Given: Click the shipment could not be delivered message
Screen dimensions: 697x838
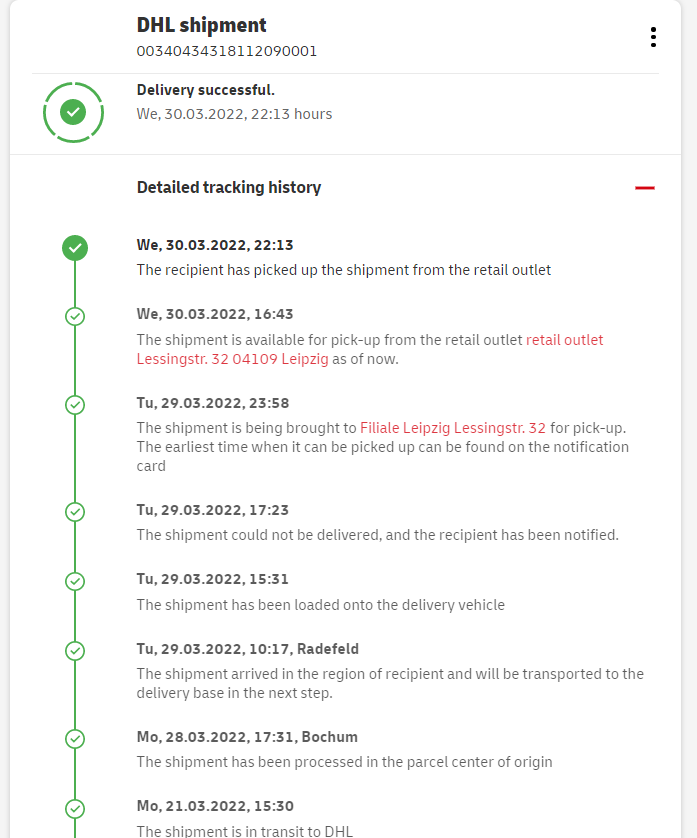Looking at the screenshot, I should coord(378,535).
